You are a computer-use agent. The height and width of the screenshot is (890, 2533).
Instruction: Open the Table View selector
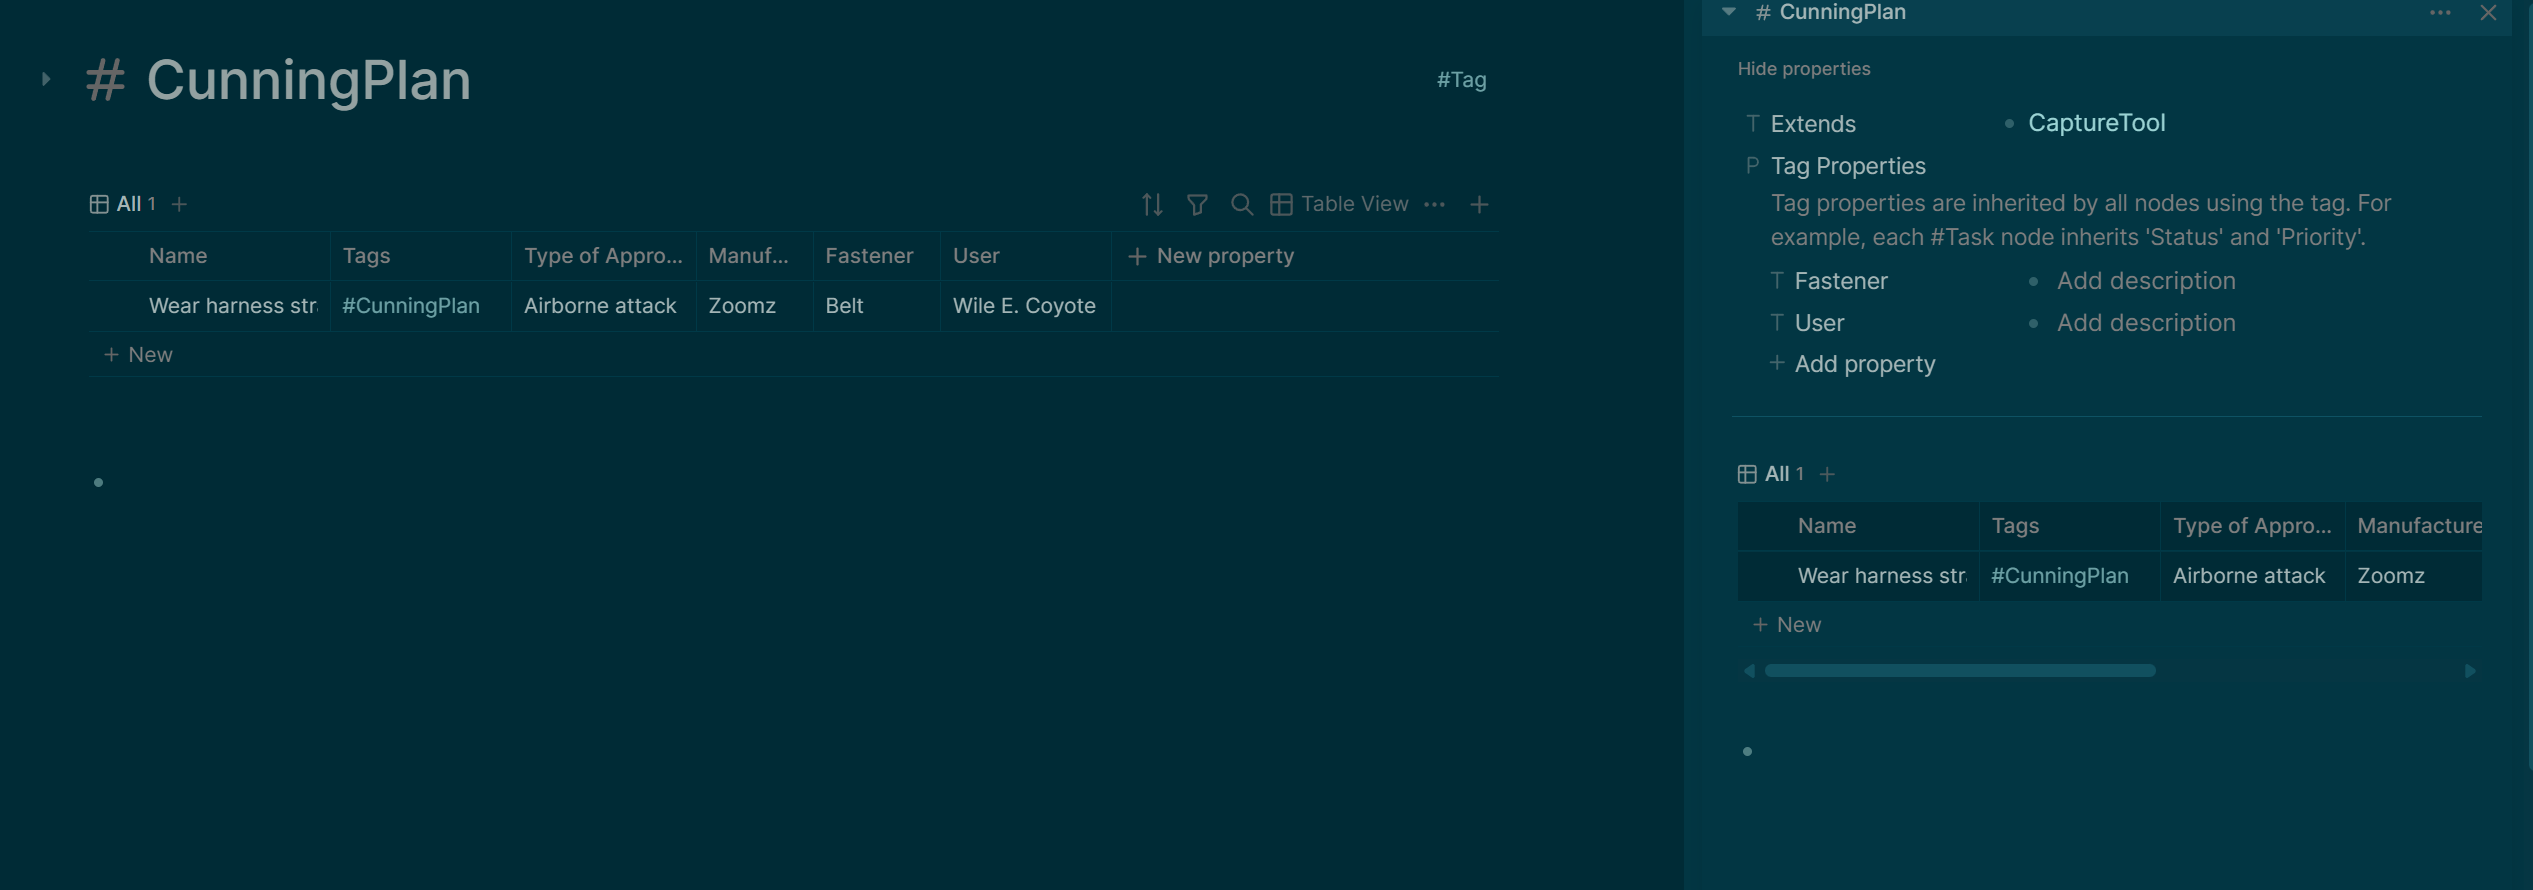click(1339, 205)
